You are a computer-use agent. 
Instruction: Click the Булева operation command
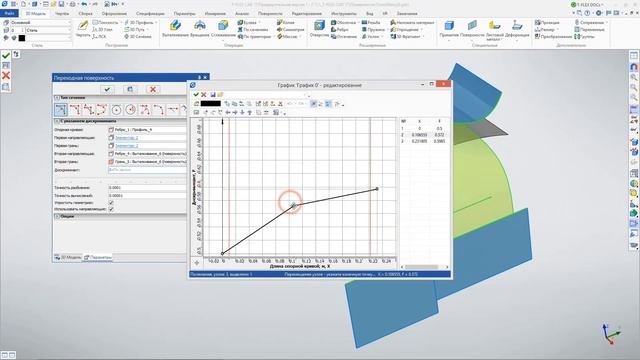[x=247, y=22]
